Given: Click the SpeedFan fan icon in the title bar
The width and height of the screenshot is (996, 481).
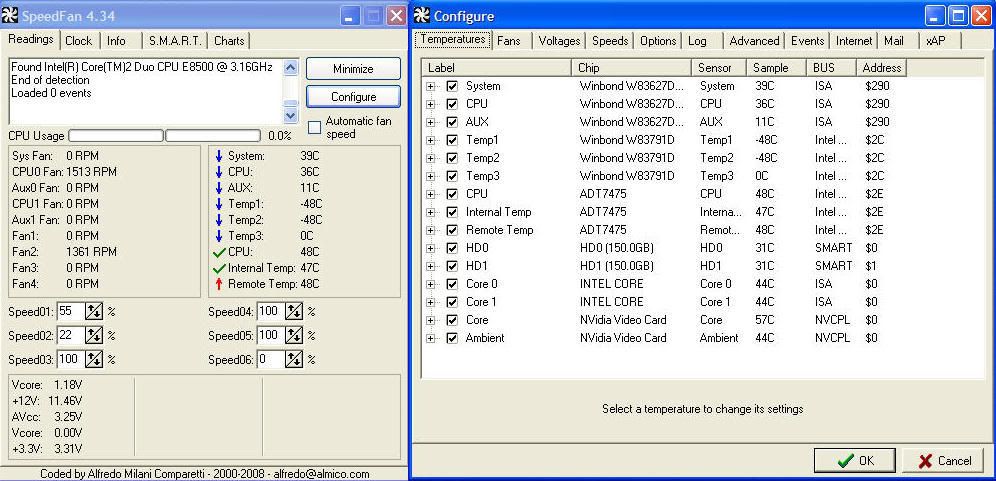Looking at the screenshot, I should click(x=10, y=16).
